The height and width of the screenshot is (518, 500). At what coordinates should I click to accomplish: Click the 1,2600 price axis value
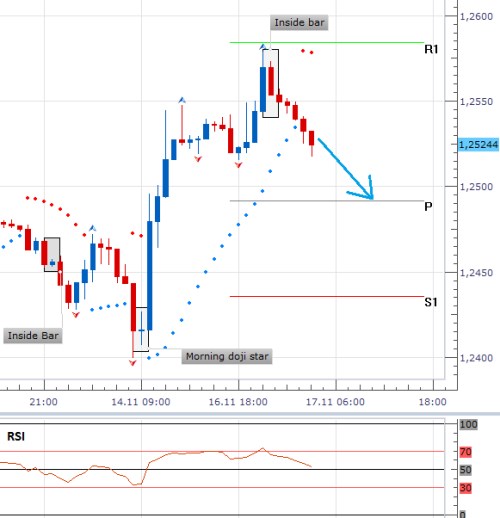pyautogui.click(x=476, y=16)
